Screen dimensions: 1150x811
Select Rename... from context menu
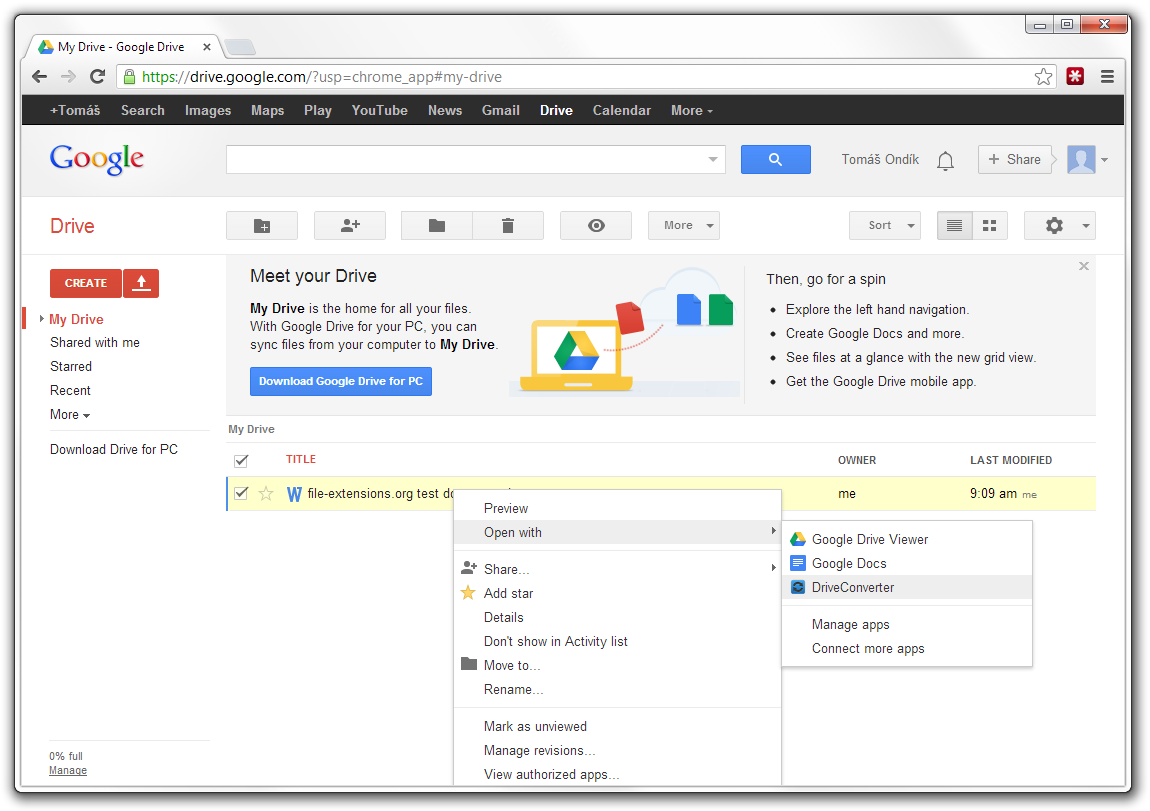coord(618,690)
